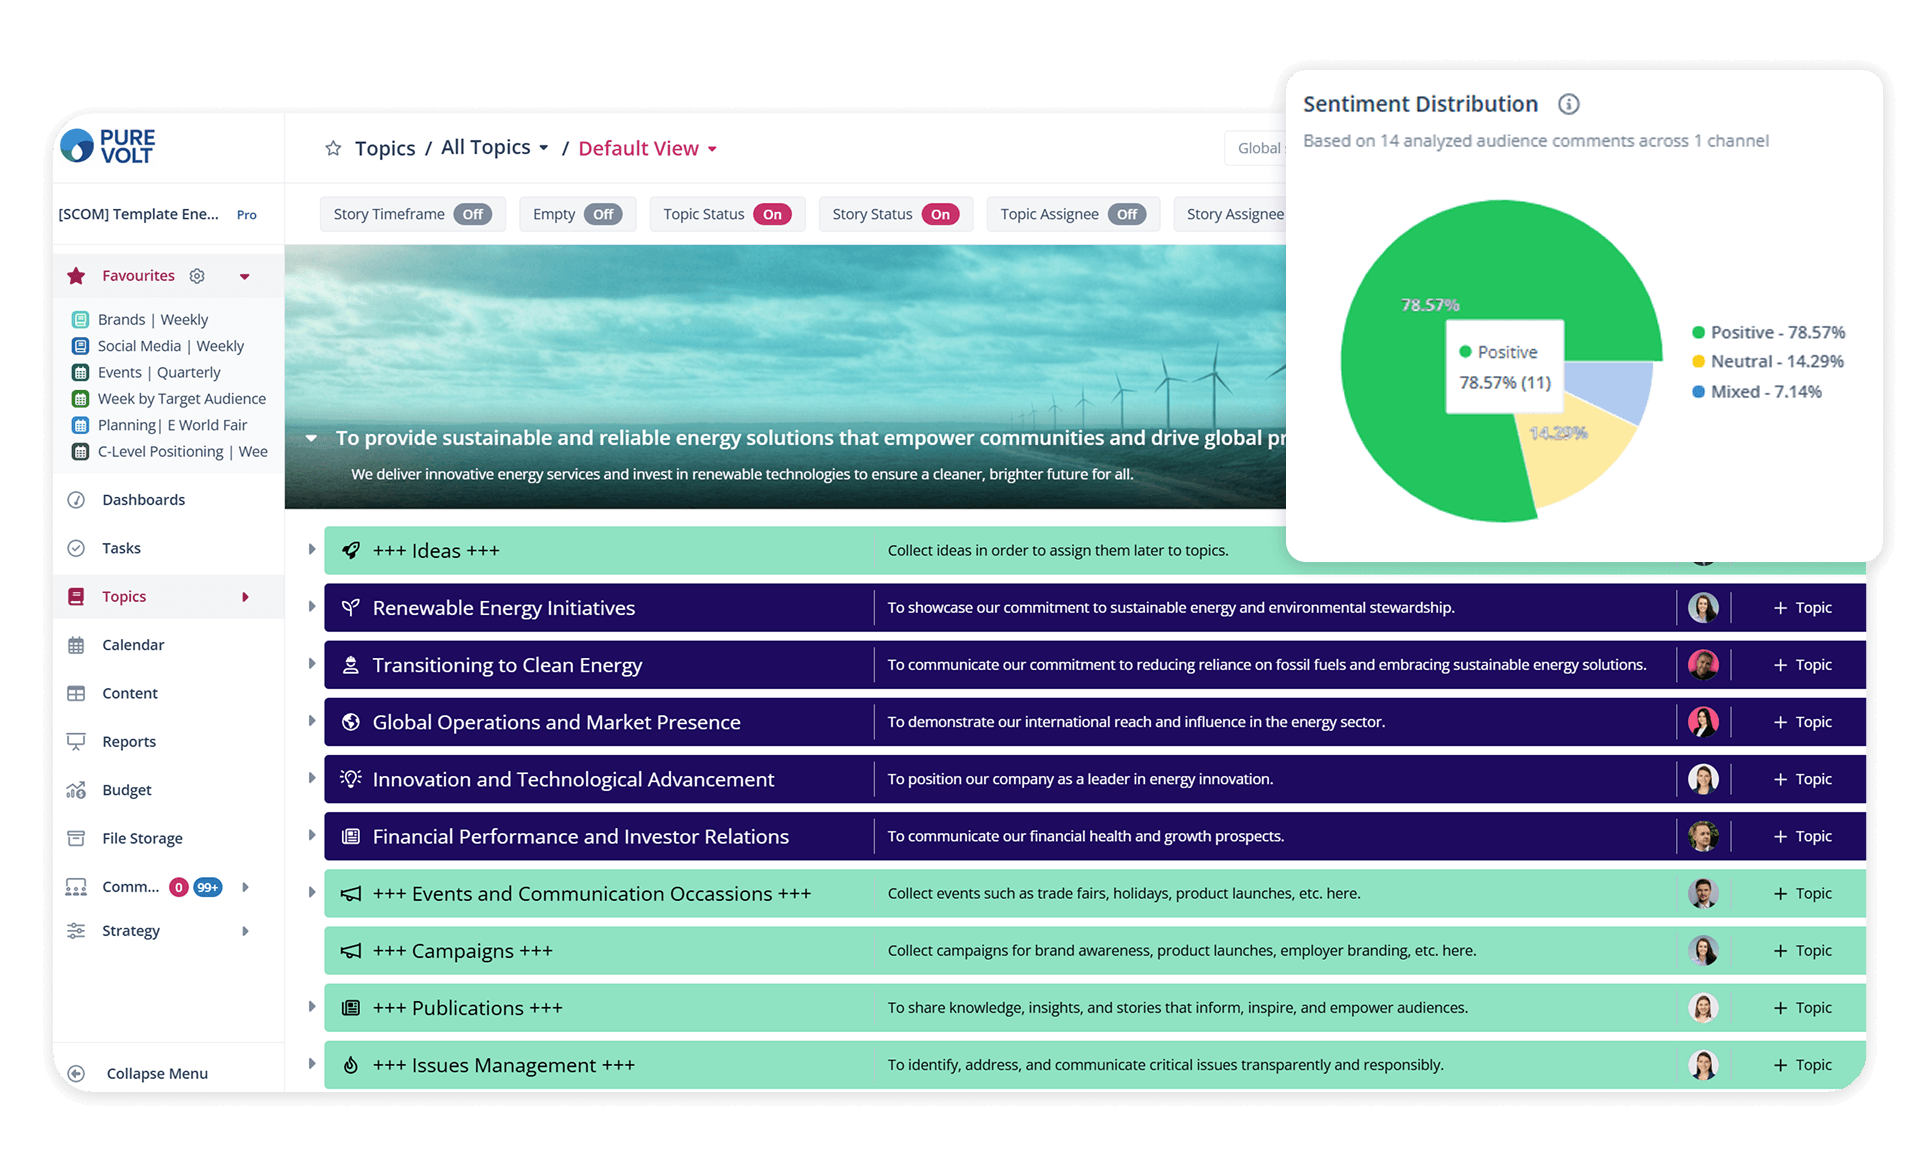
Task: Add Topic under Innovation and Technological Advancement
Action: [1802, 779]
